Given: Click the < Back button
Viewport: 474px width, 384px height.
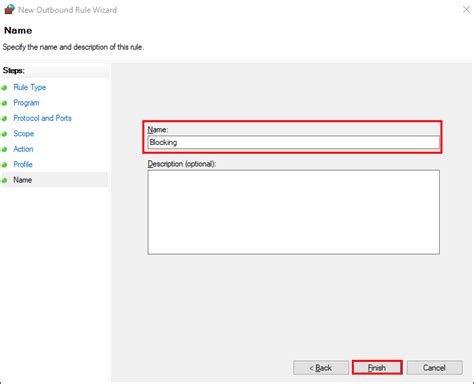Looking at the screenshot, I should click(x=321, y=368).
